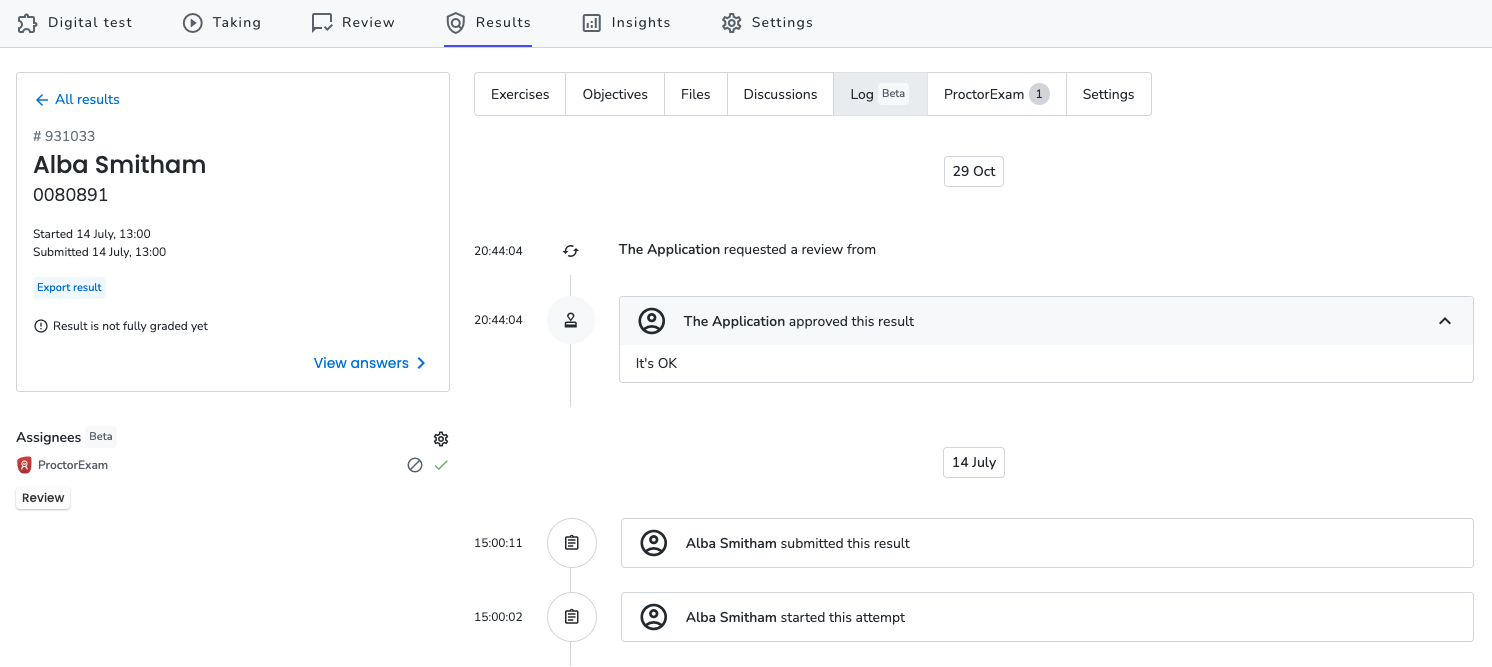Click the Alba Smitham started this attempt entry
The image size is (1492, 667).
(1047, 617)
